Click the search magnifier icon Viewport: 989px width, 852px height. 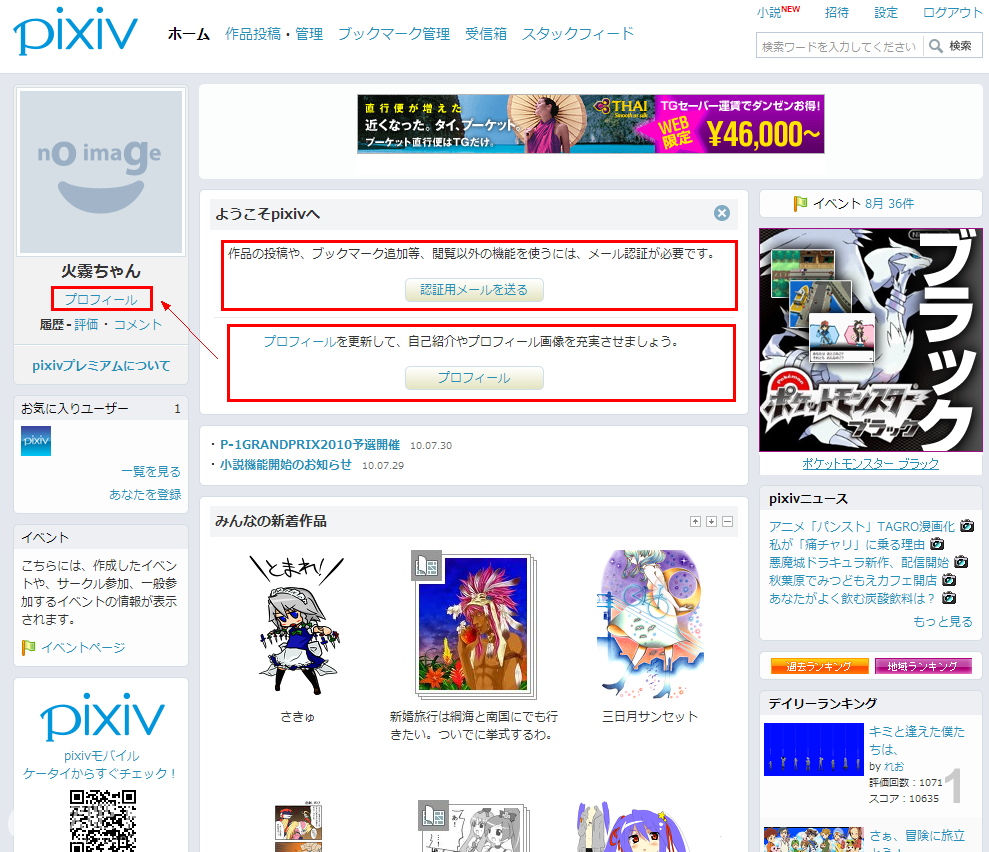[x=935, y=46]
